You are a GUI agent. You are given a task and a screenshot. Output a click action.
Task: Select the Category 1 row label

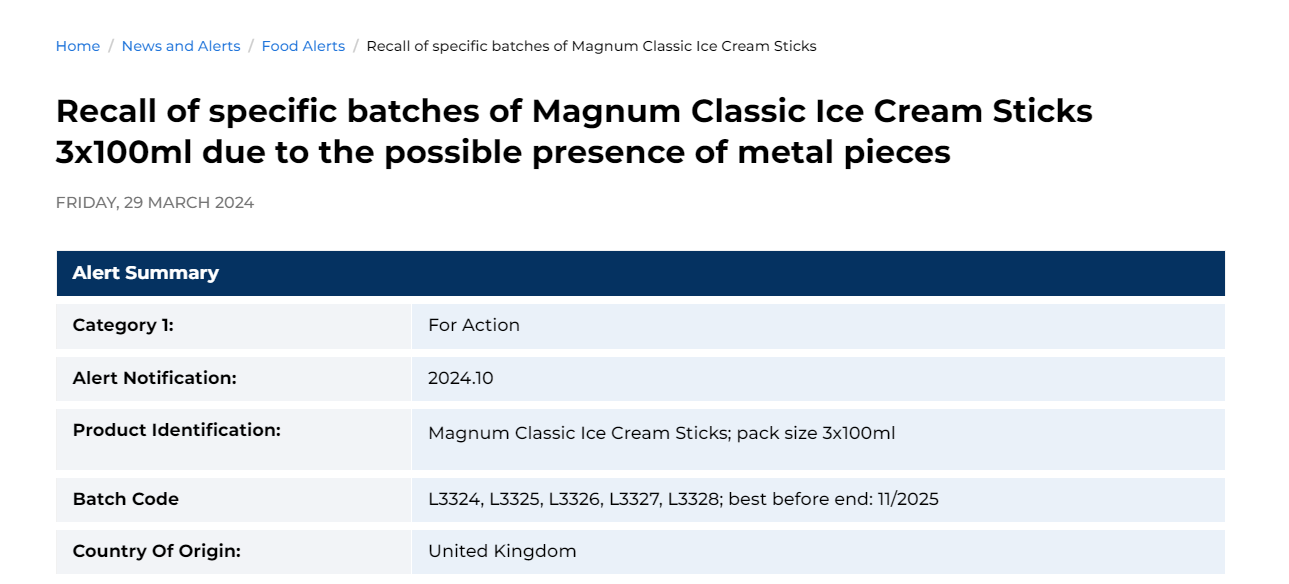pos(123,325)
